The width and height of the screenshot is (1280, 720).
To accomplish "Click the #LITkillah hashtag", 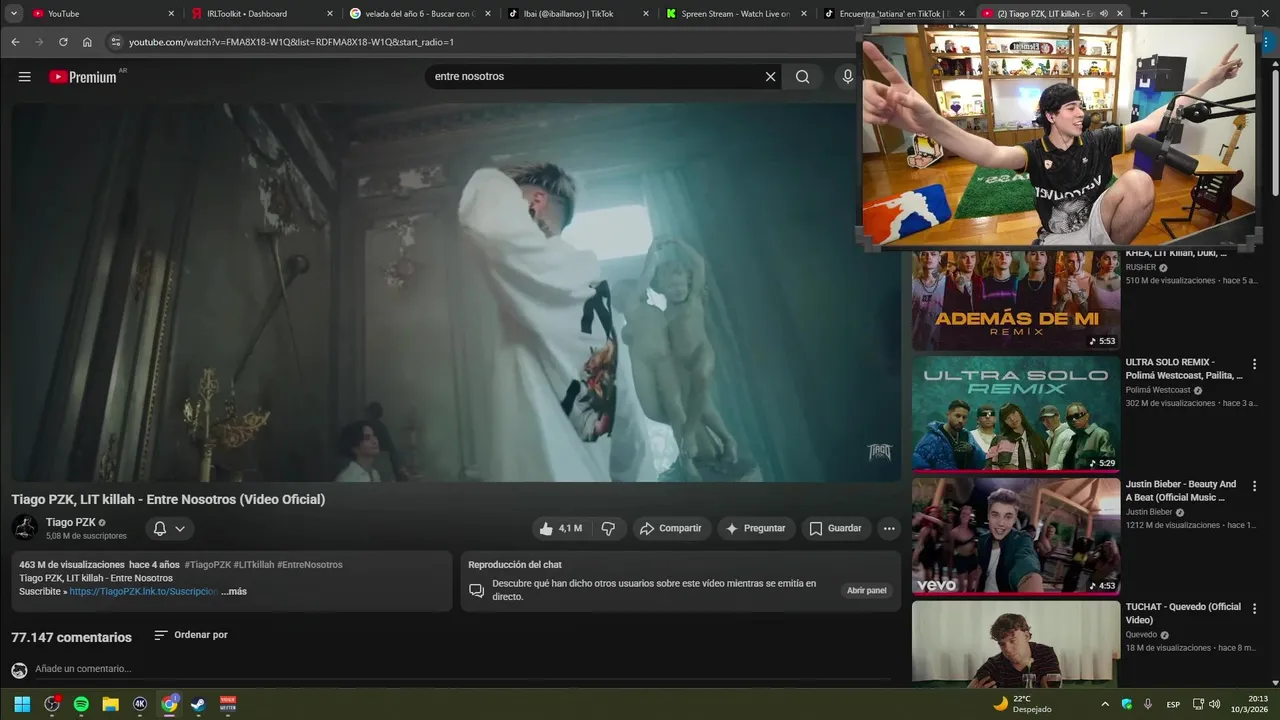I will coord(254,564).
